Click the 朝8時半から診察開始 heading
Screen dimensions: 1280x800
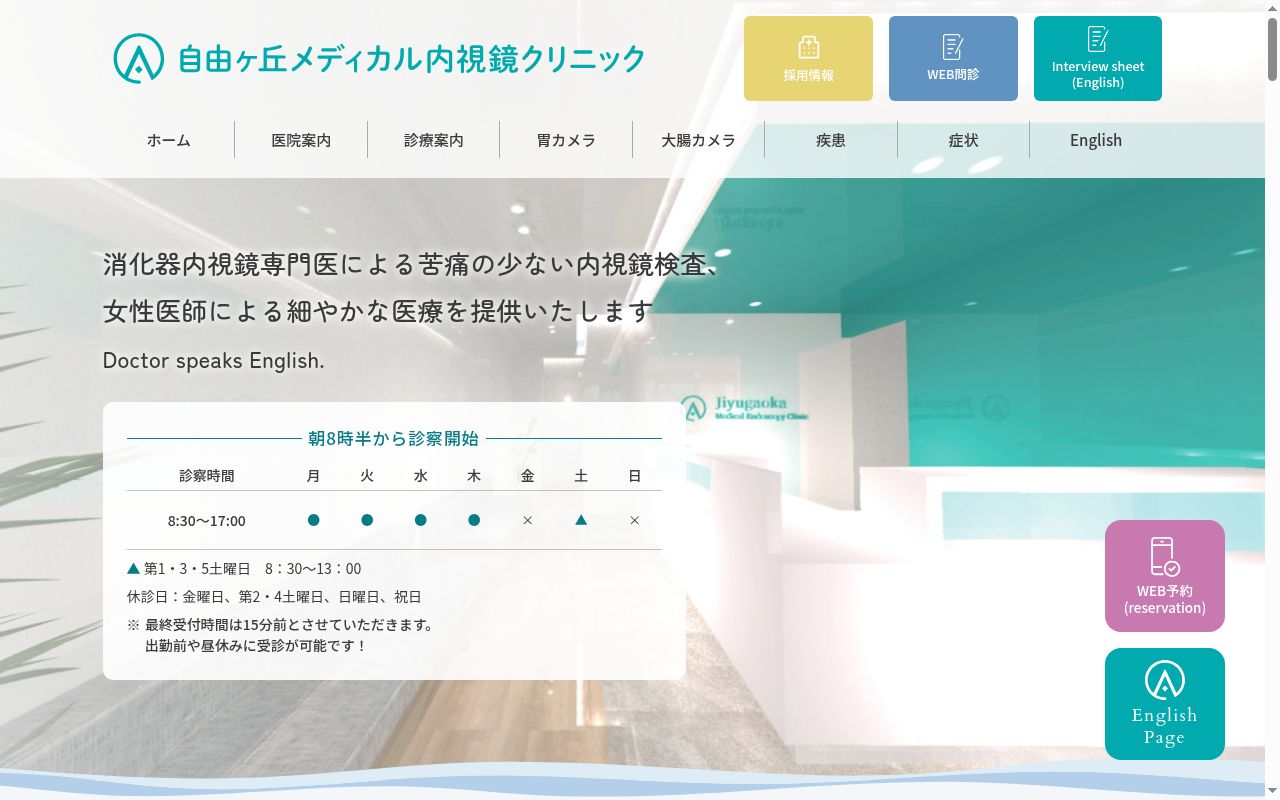[x=393, y=438]
